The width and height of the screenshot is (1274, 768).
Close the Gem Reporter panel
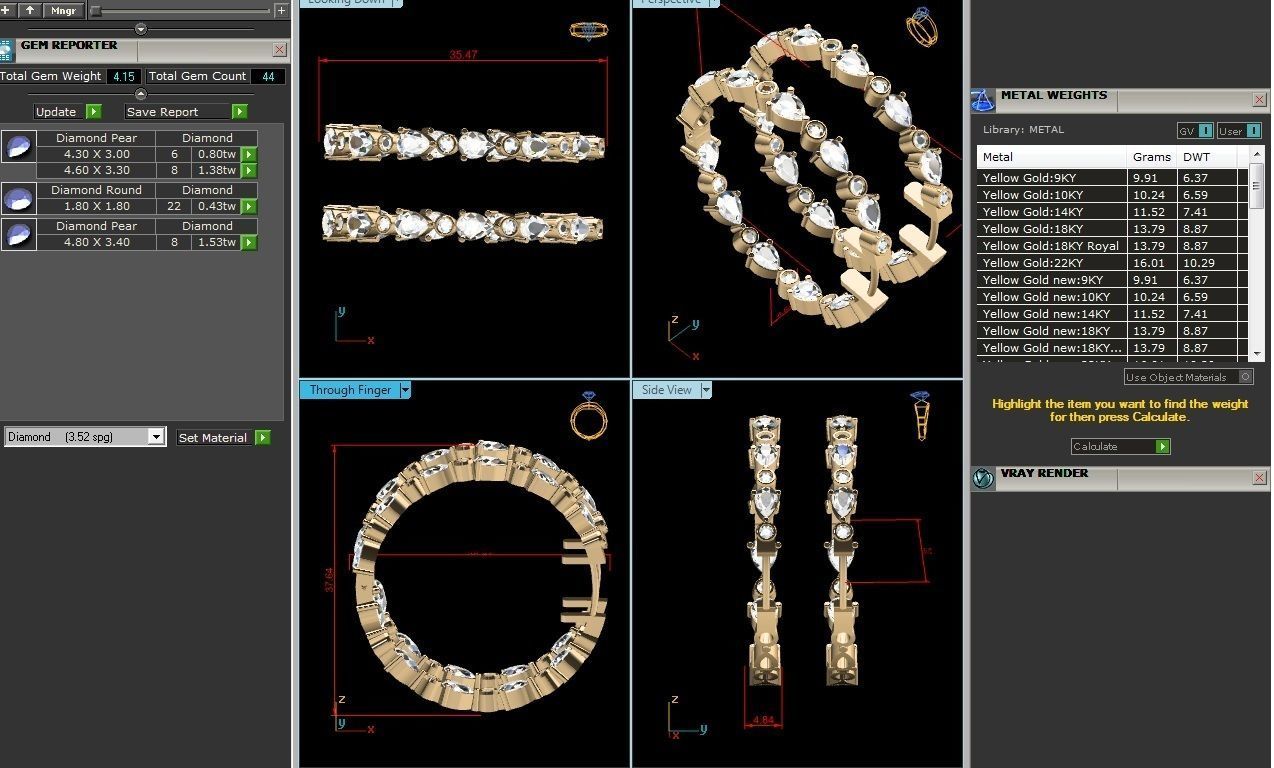pos(279,49)
